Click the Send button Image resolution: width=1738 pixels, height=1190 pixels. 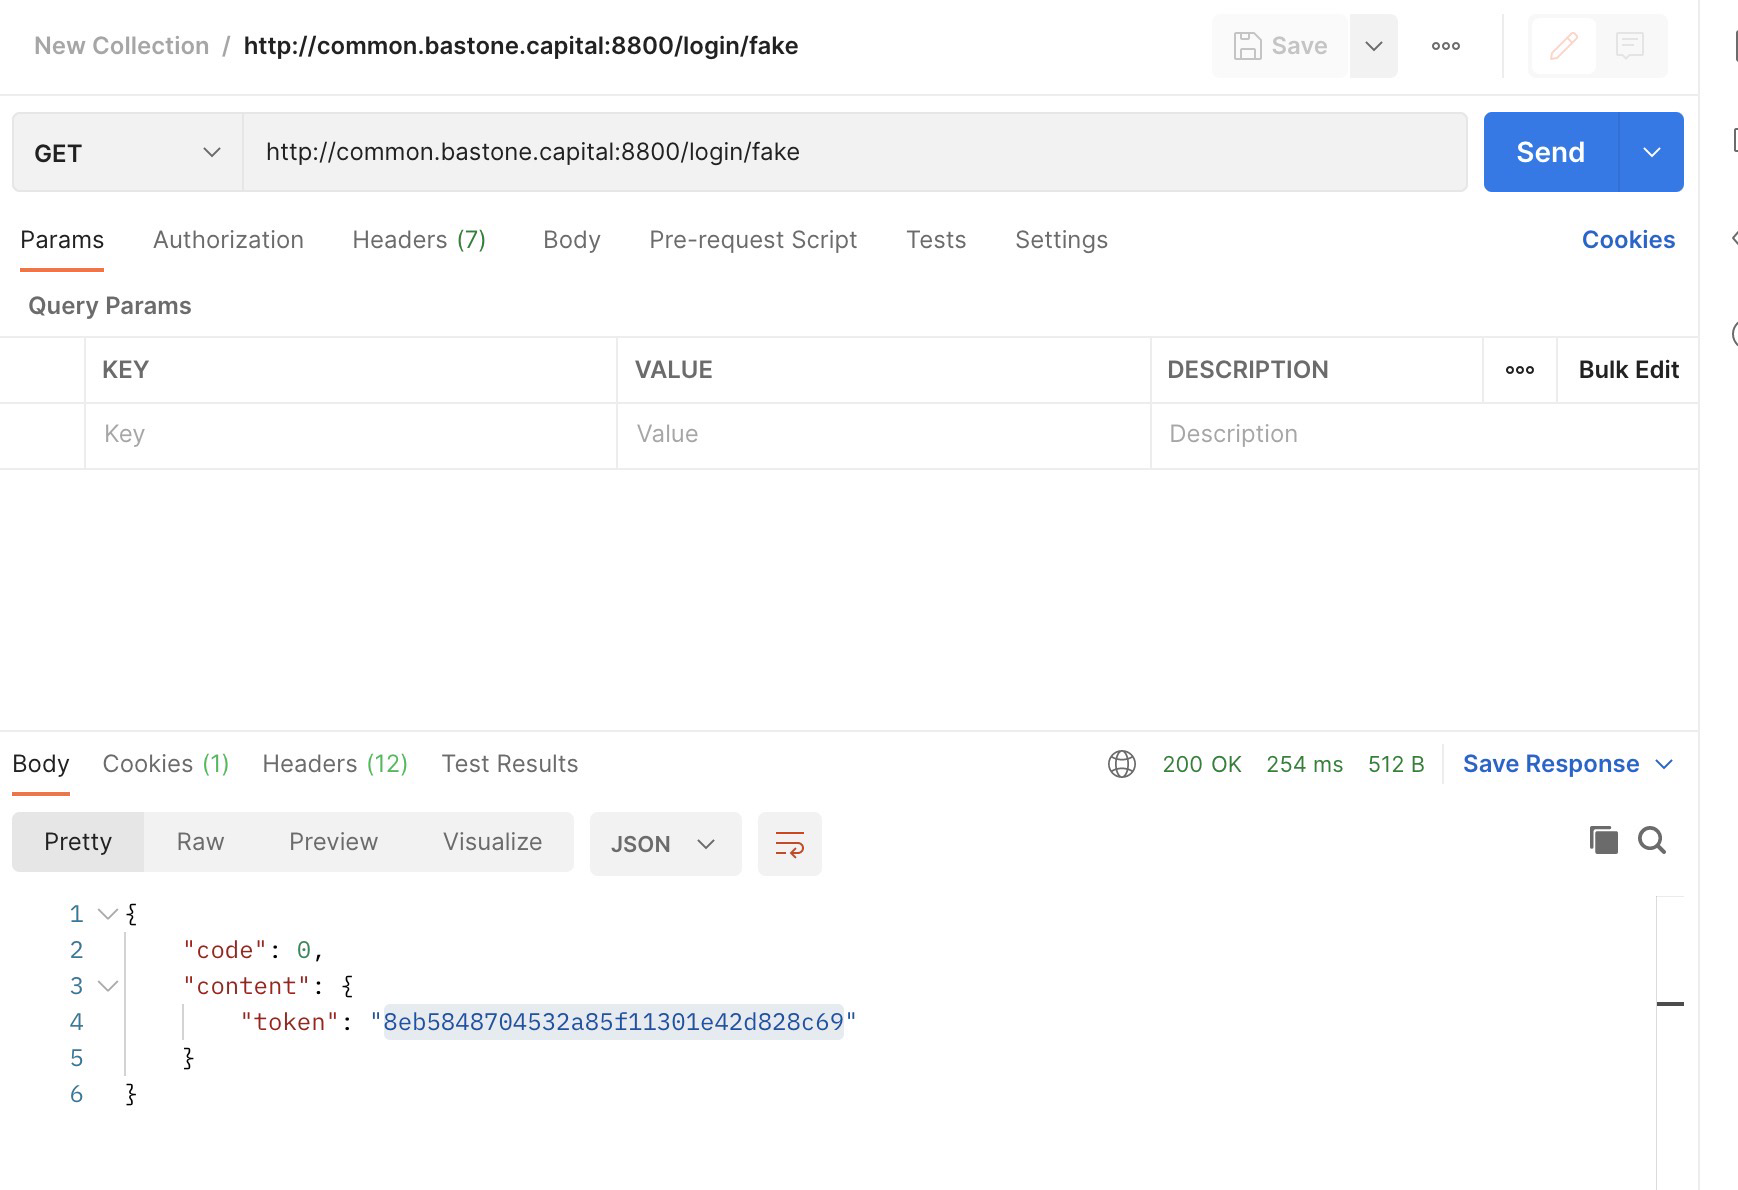pos(1550,152)
